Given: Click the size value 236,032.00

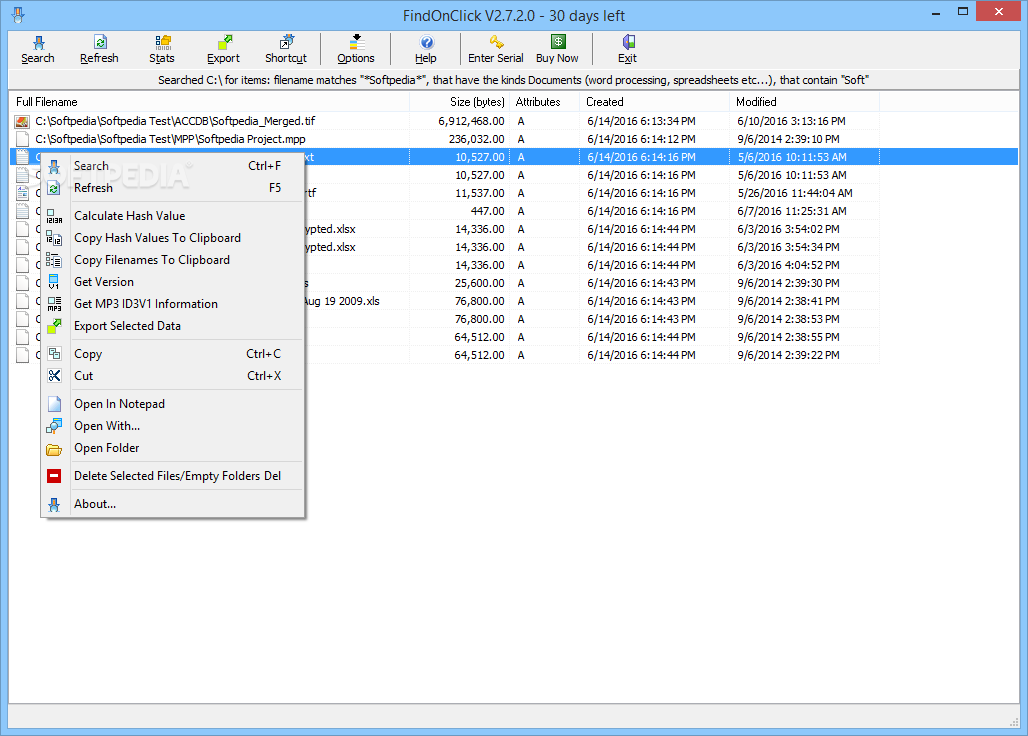Looking at the screenshot, I should pos(477,139).
